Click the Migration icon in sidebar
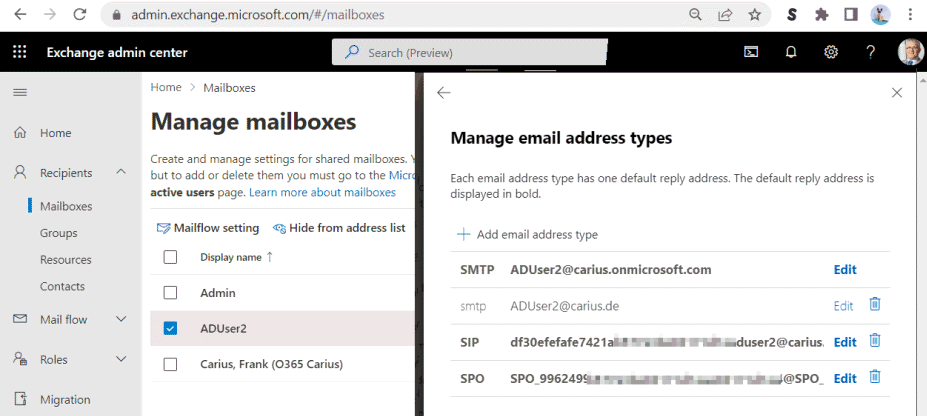 [x=20, y=399]
